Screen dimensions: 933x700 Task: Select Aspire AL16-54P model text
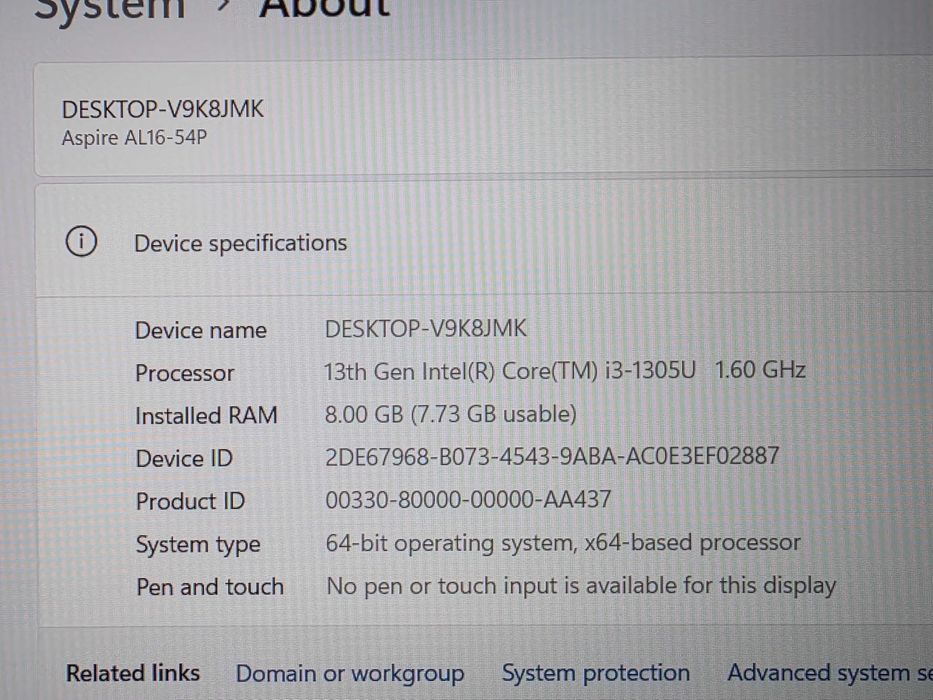click(134, 138)
